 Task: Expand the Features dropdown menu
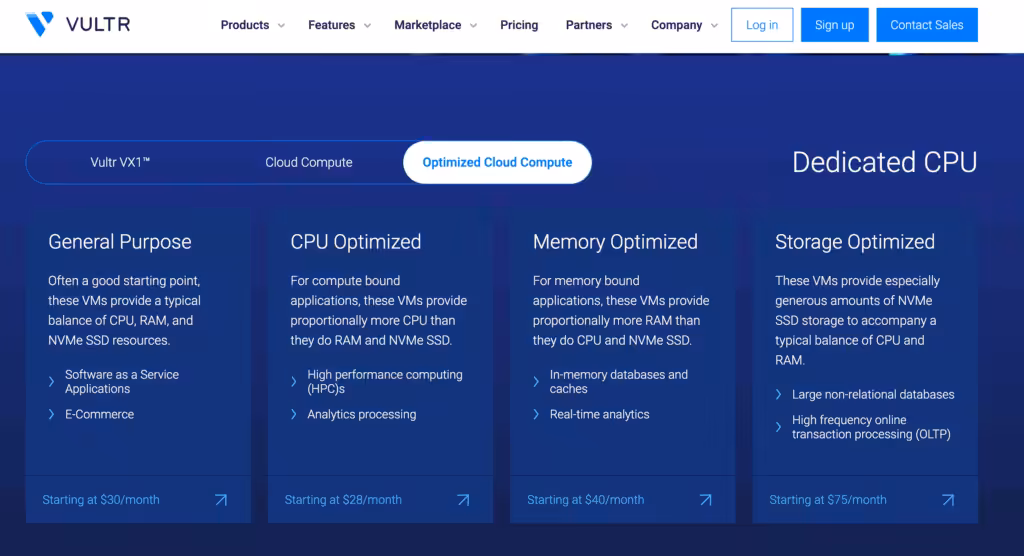[x=339, y=25]
